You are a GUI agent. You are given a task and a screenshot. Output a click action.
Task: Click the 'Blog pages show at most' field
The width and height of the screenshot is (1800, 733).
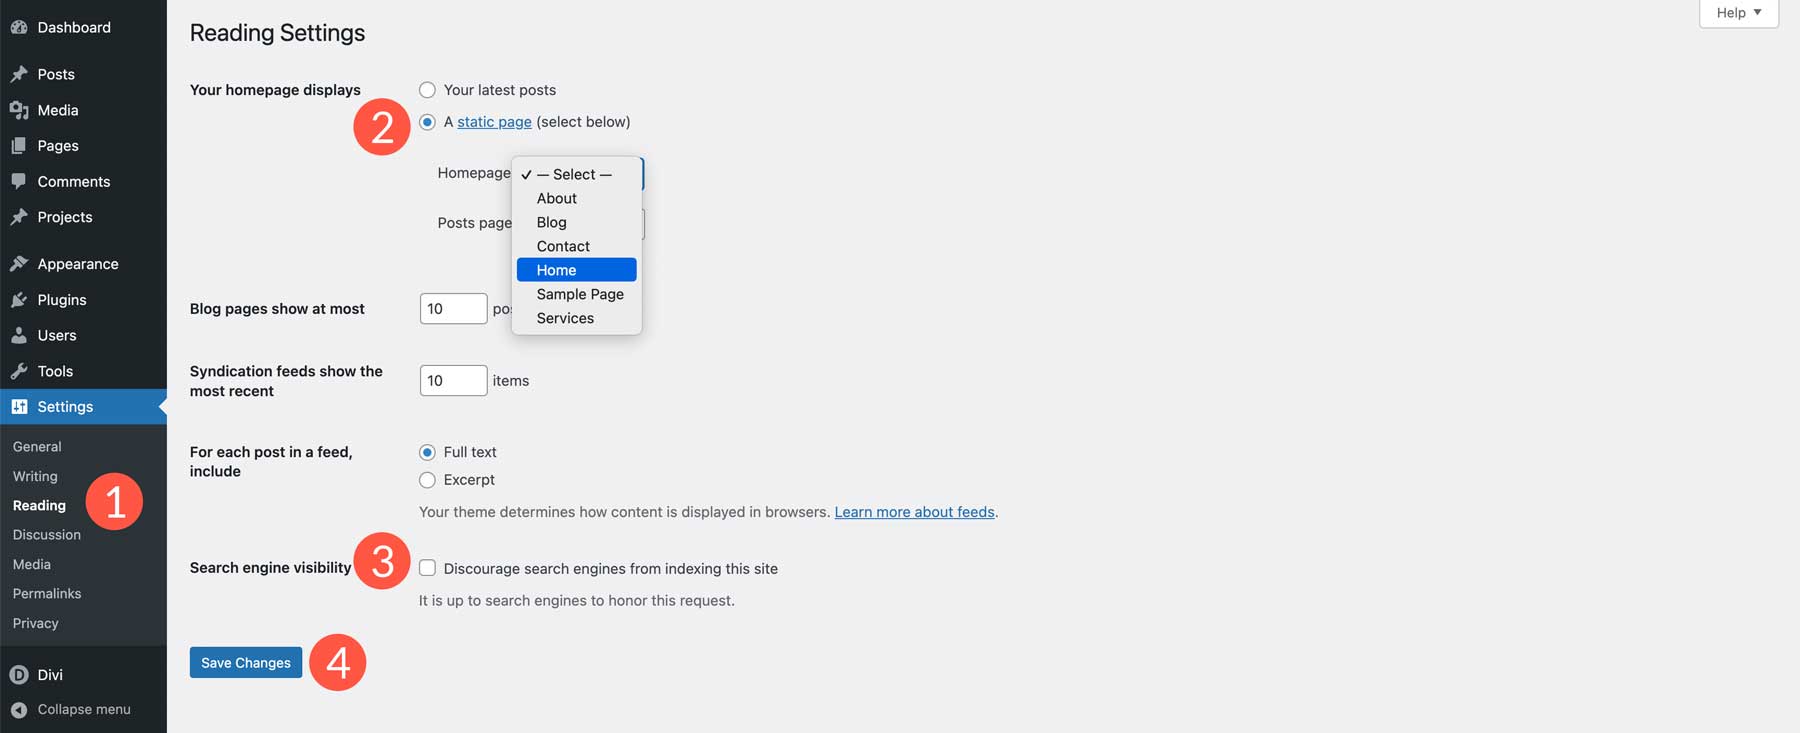[453, 309]
